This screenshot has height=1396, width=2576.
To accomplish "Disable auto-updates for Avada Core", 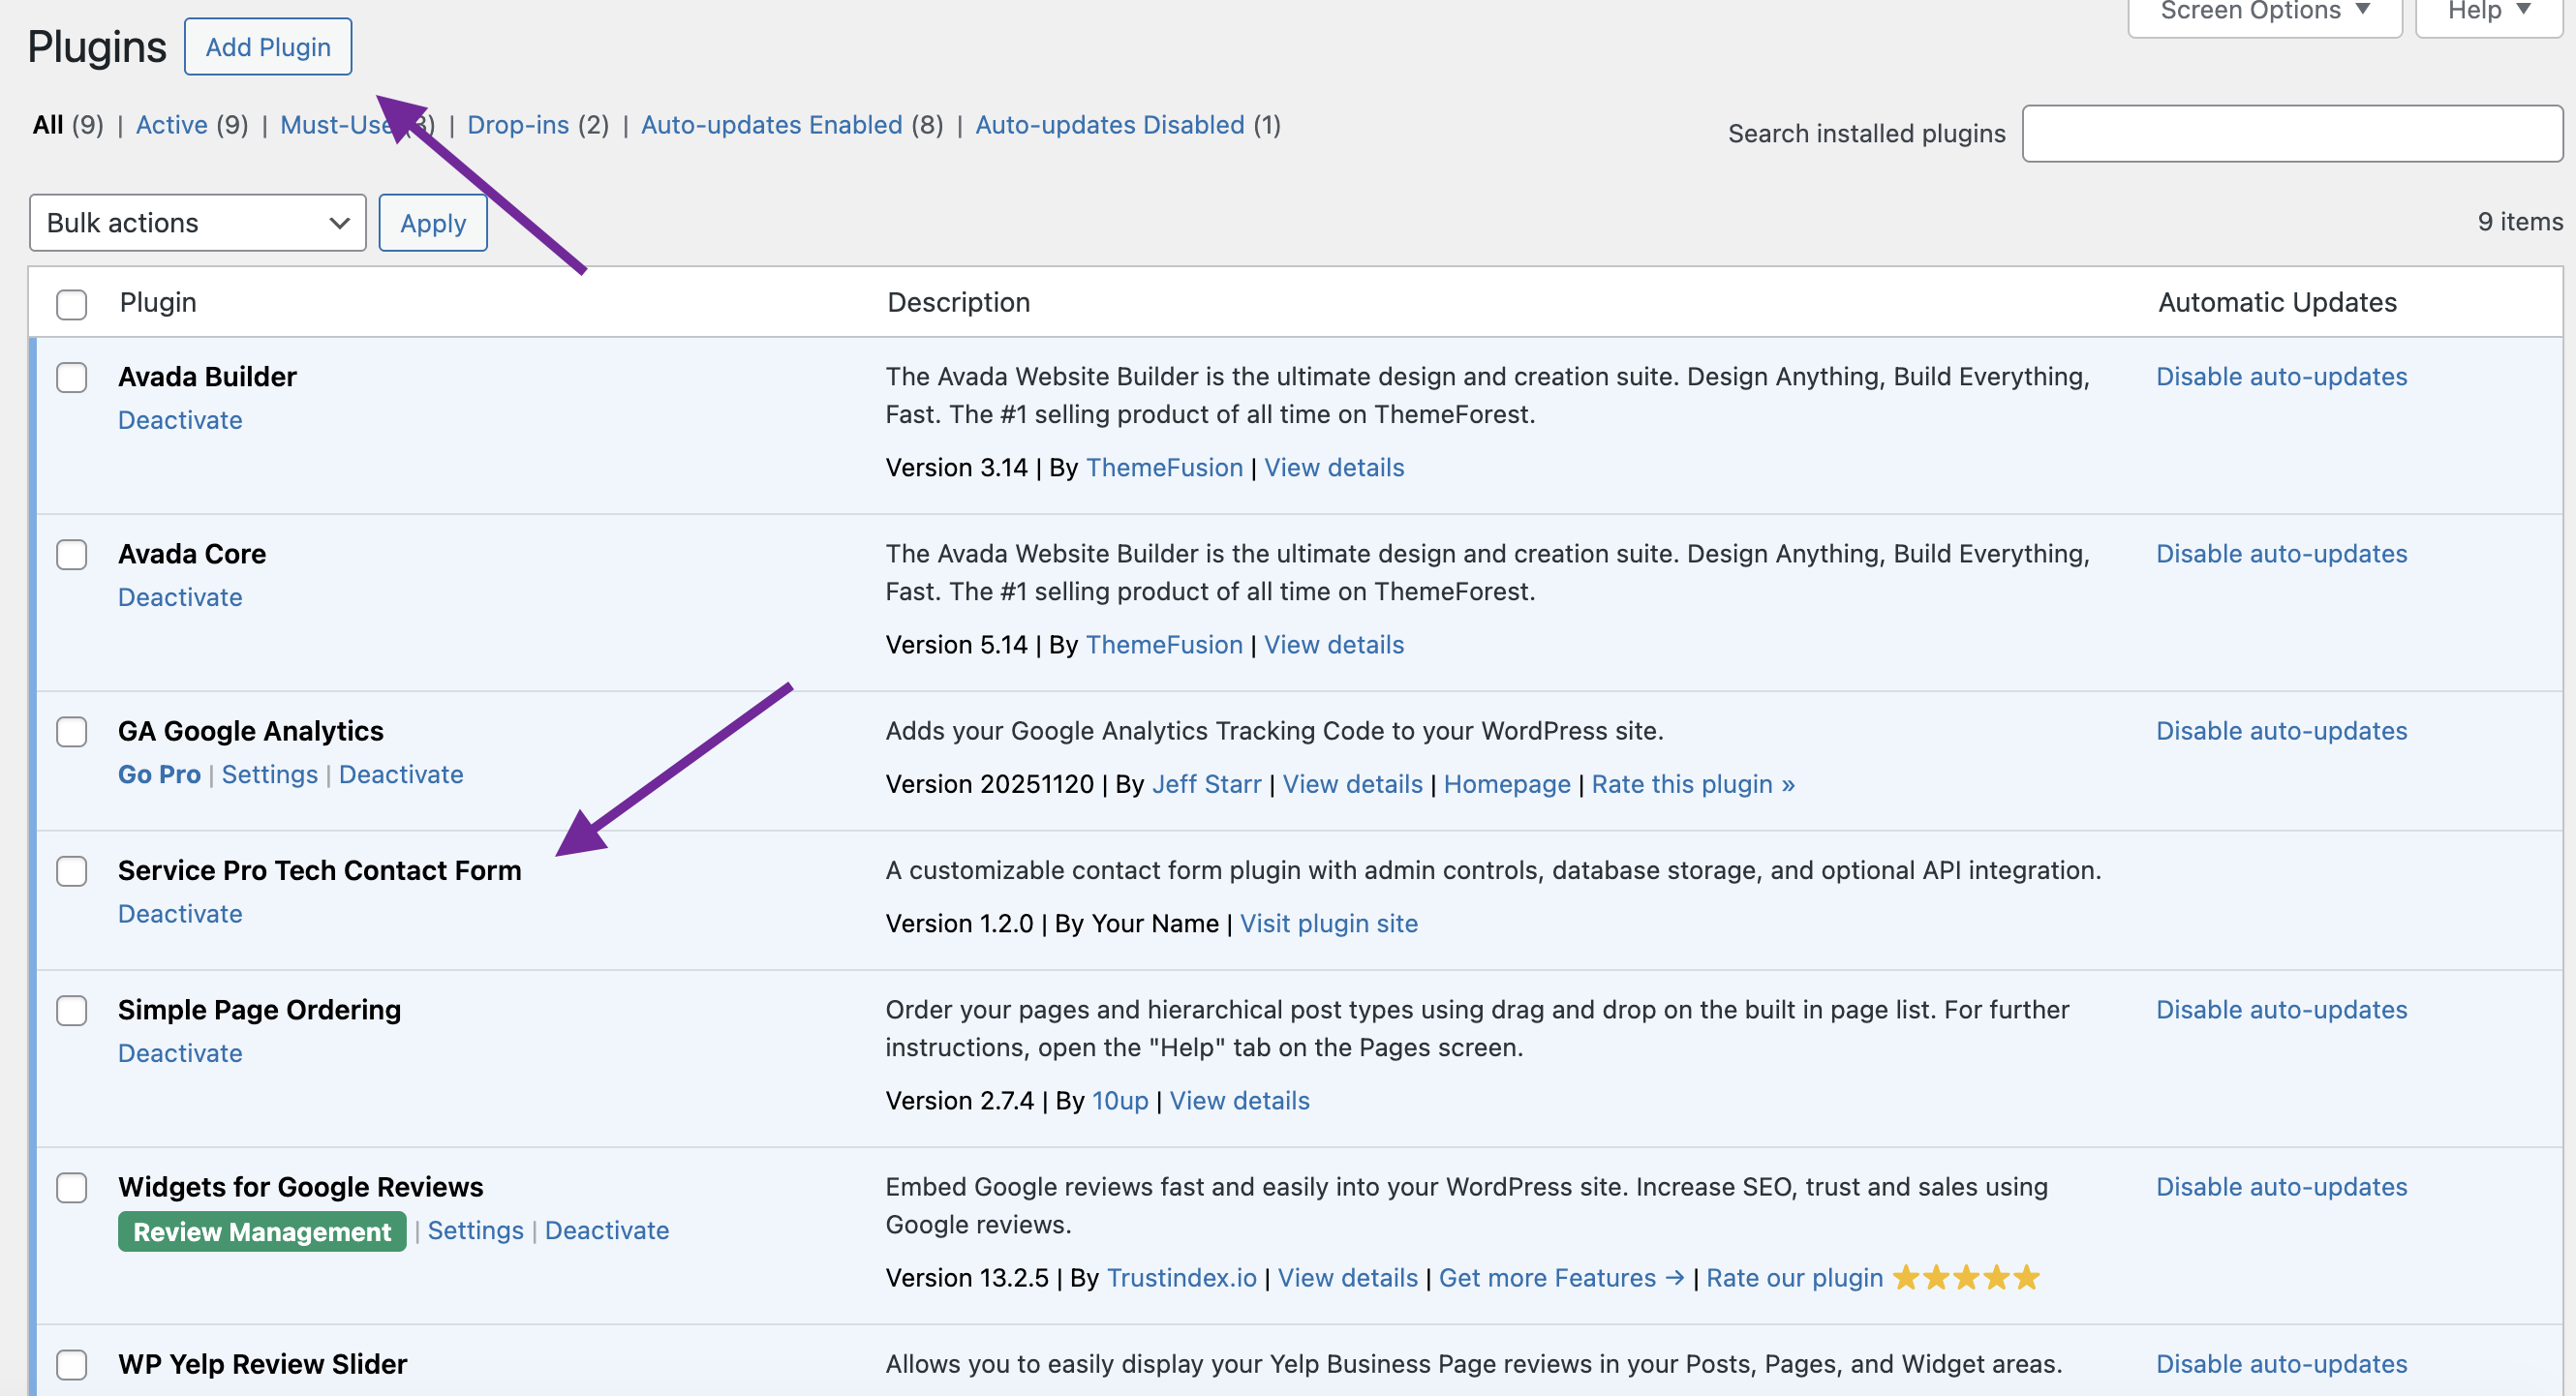I will click(2281, 554).
